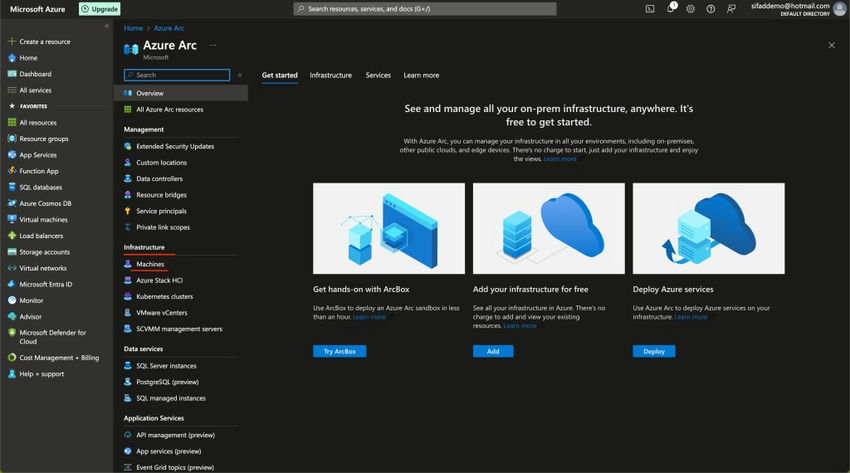The width and height of the screenshot is (850, 473).
Task: Focus the global Search resources box
Action: click(424, 9)
